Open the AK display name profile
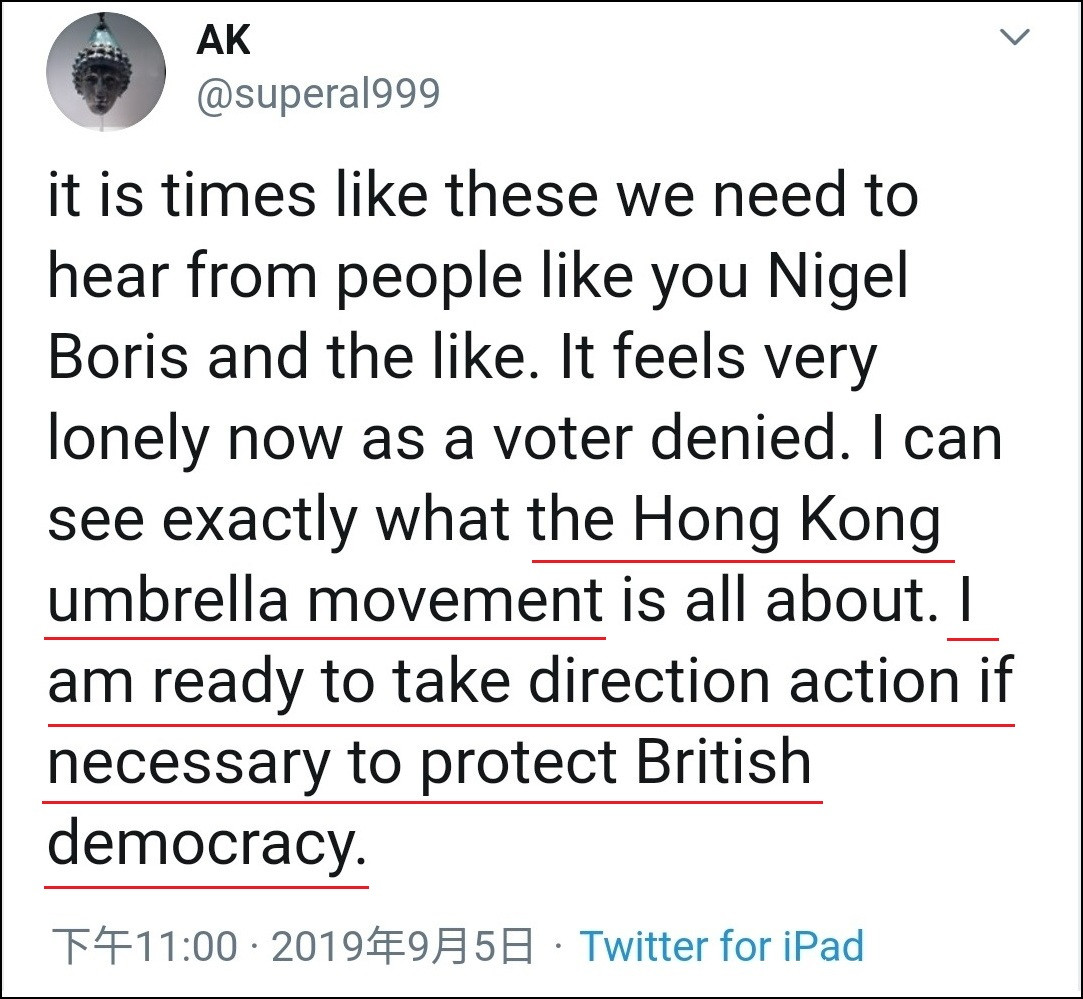The image size is (1083, 999). (x=223, y=40)
